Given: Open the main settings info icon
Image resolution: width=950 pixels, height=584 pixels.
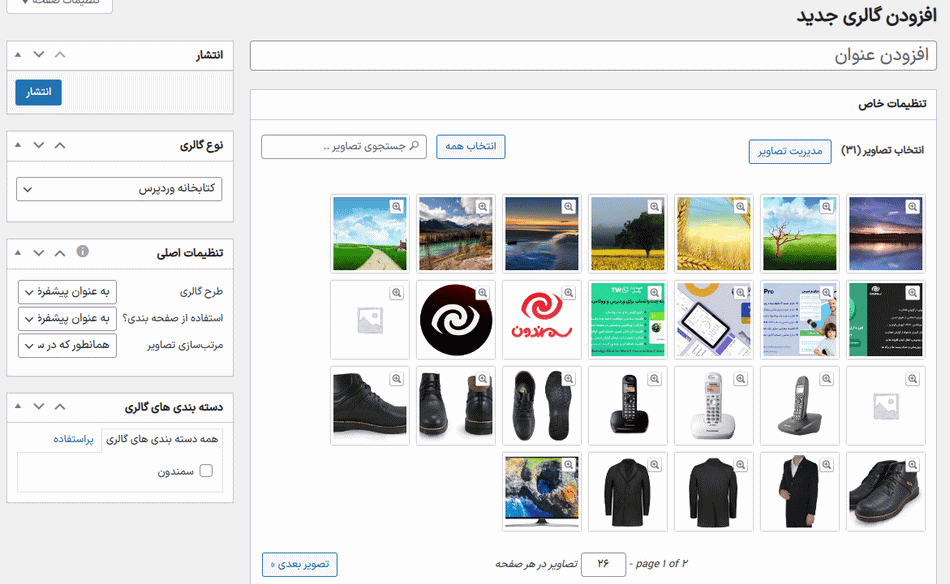Looking at the screenshot, I should pyautogui.click(x=82, y=251).
